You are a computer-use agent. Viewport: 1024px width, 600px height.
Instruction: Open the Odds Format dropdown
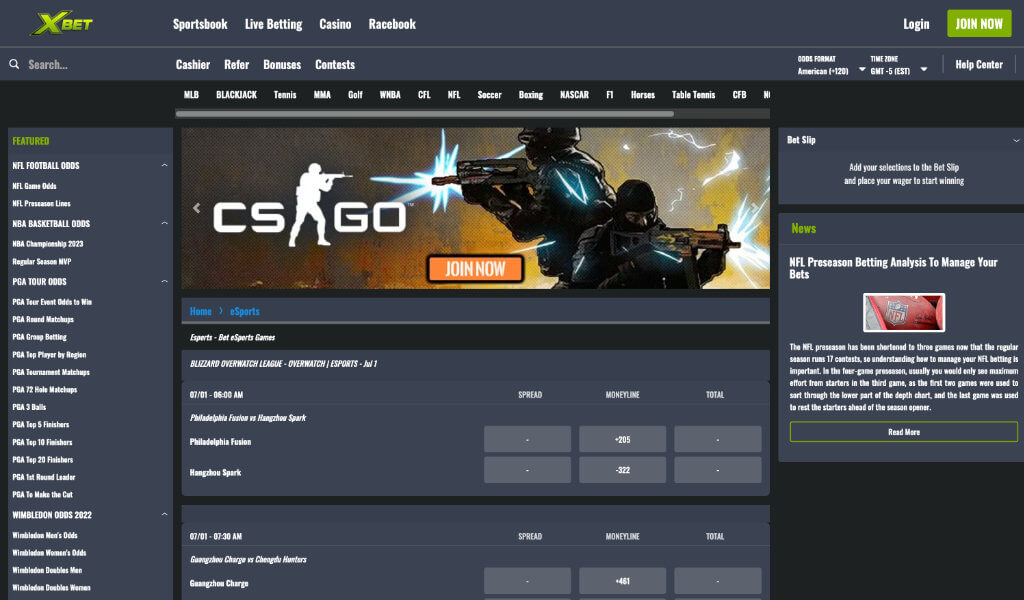pos(831,65)
